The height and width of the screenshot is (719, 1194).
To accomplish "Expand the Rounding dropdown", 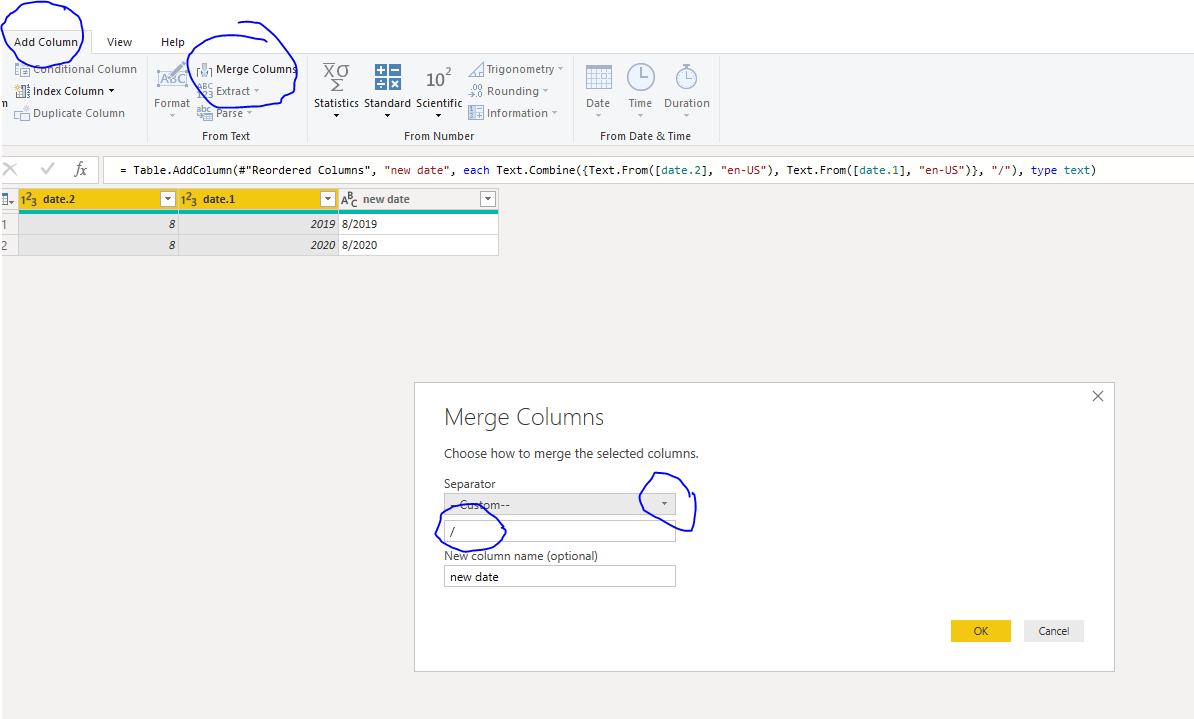I will [508, 91].
